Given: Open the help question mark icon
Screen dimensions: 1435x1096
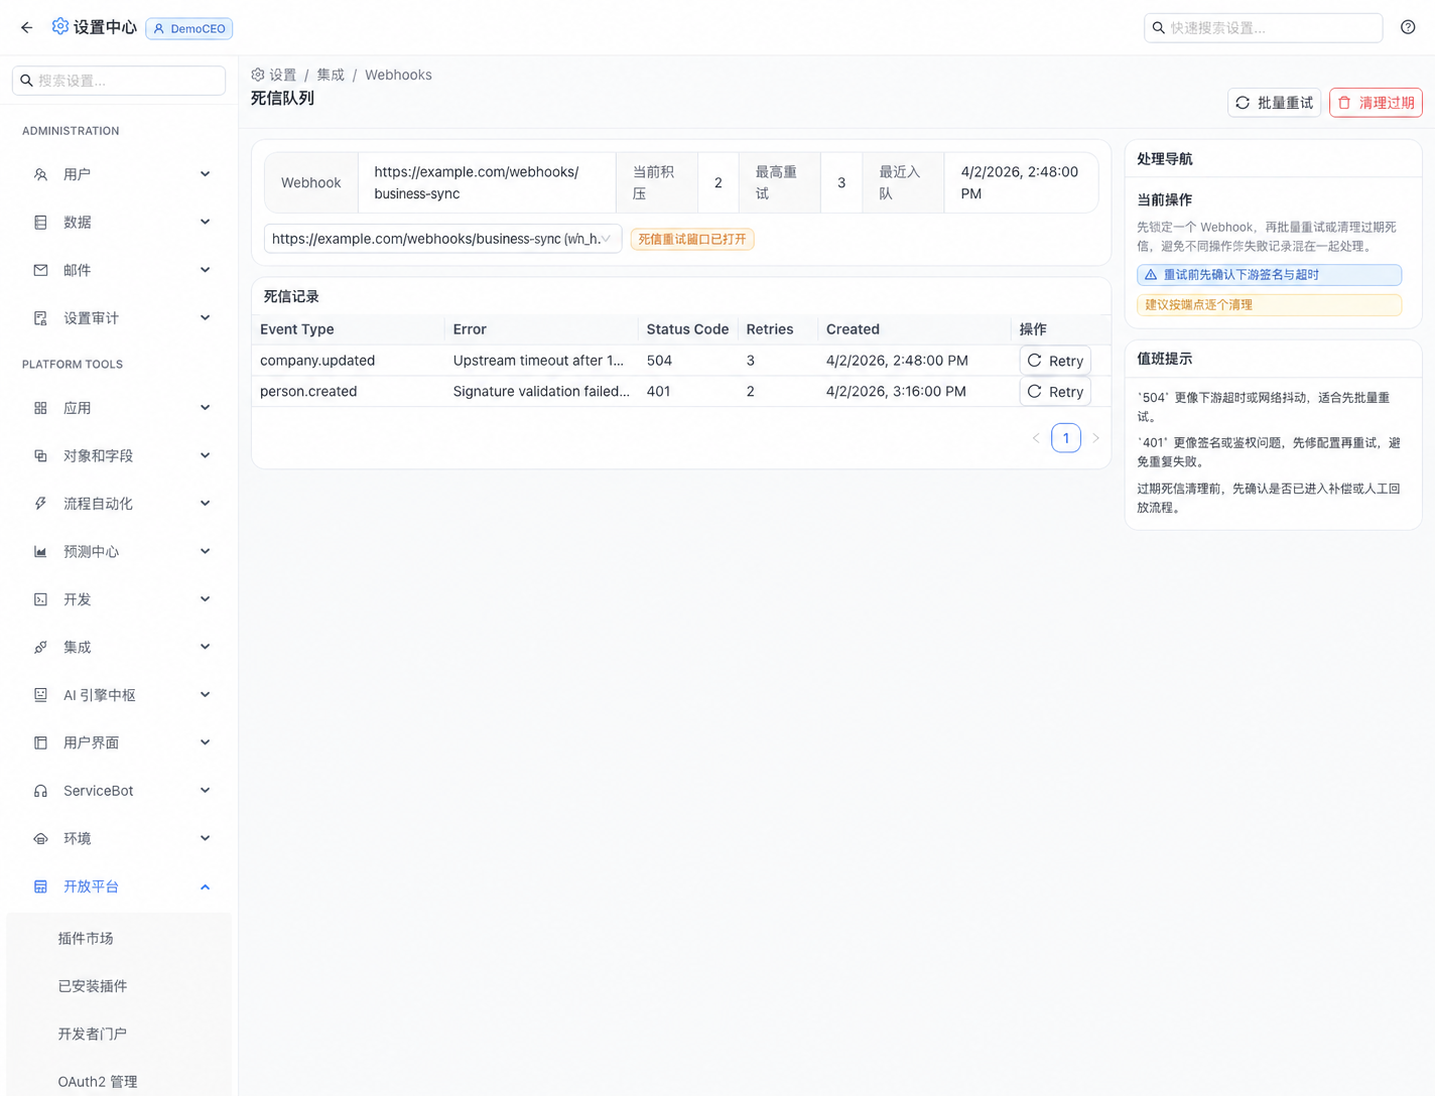Looking at the screenshot, I should 1408,28.
